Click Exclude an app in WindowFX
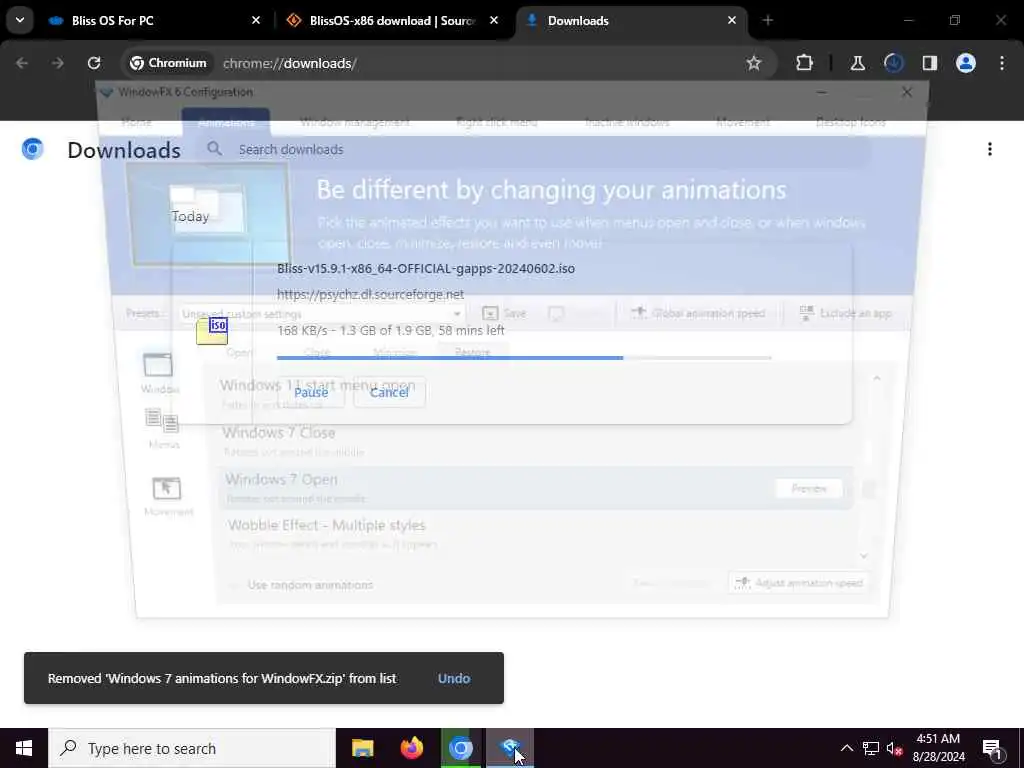Viewport: 1024px width, 768px height. coord(846,313)
